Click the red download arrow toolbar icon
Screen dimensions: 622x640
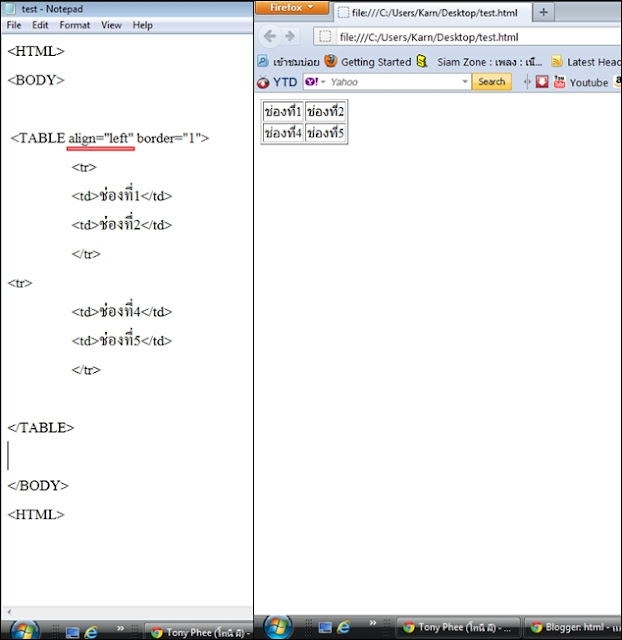click(x=542, y=82)
